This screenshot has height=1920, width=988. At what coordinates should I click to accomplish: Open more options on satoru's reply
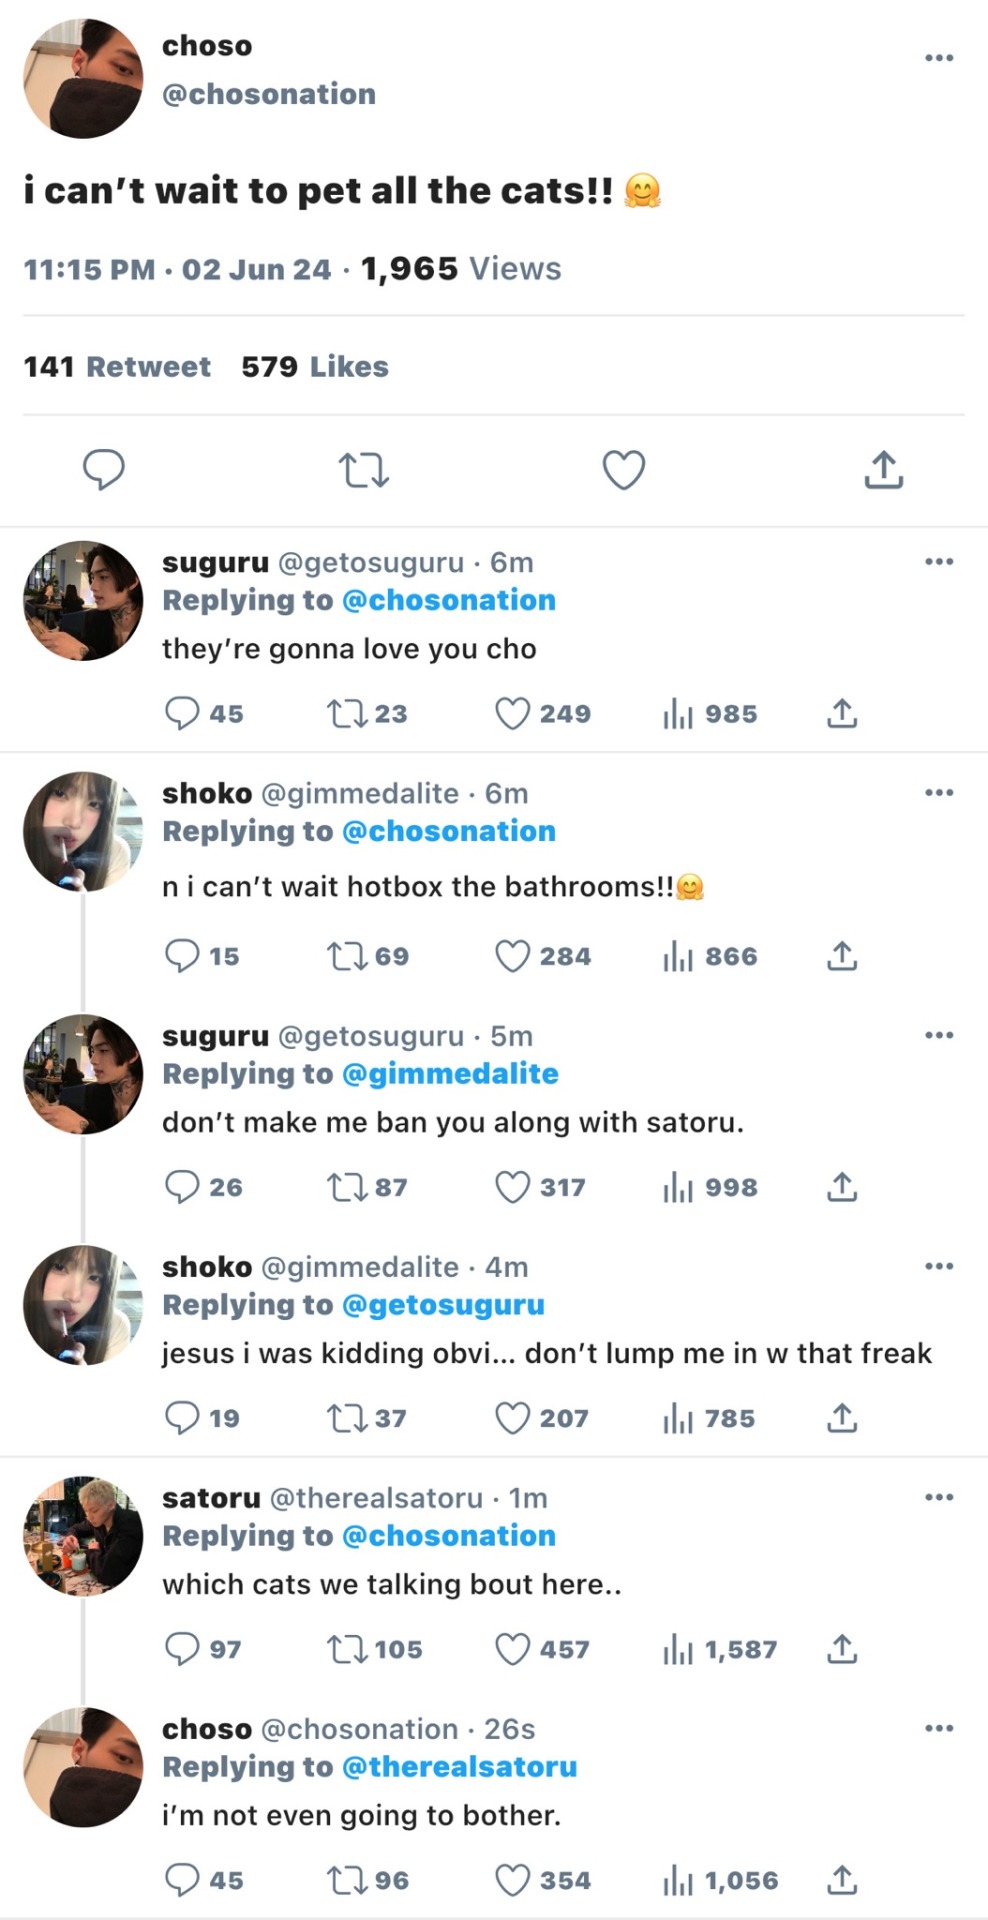point(938,1497)
